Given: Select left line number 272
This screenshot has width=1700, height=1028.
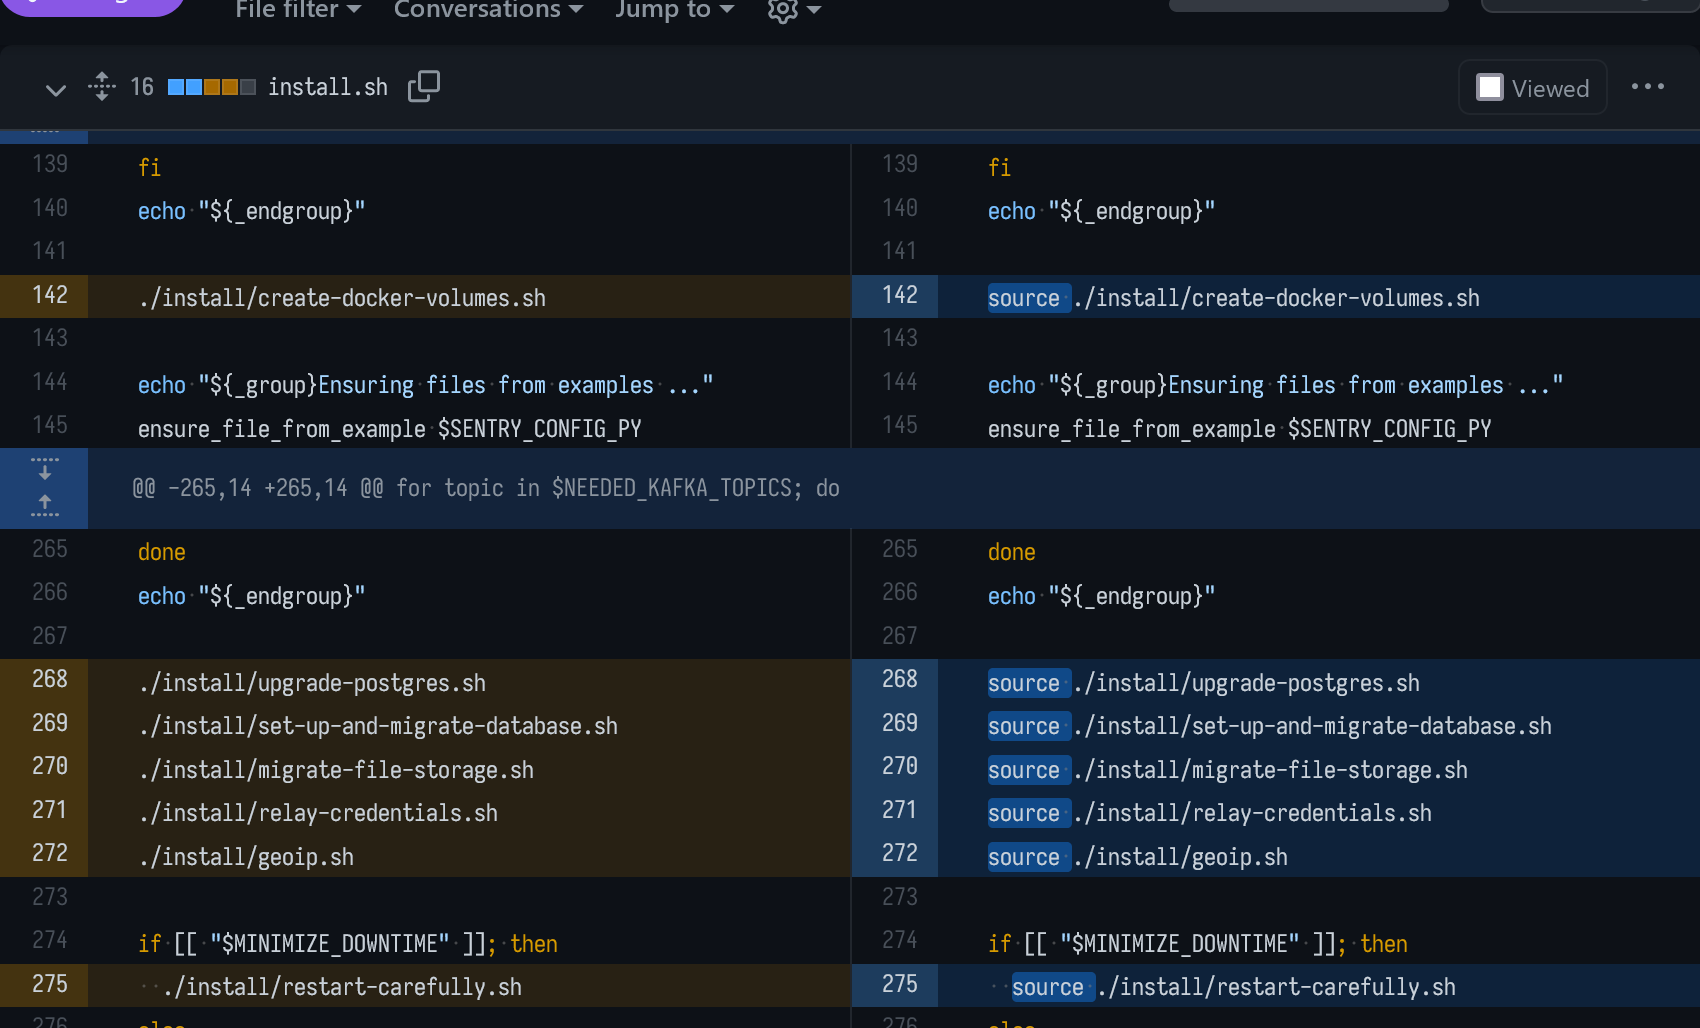Looking at the screenshot, I should pos(50,853).
